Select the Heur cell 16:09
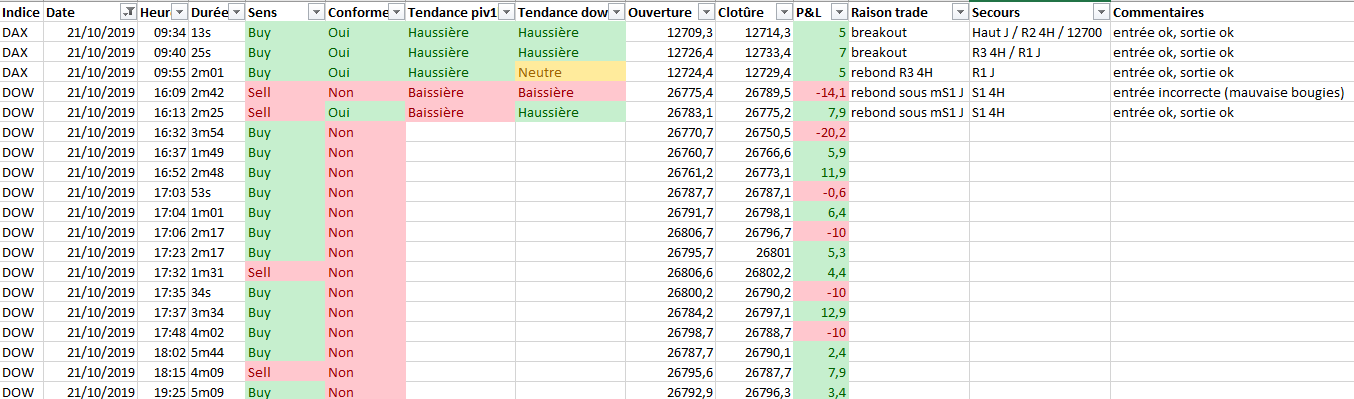Image resolution: width=1354 pixels, height=399 pixels. tap(163, 92)
